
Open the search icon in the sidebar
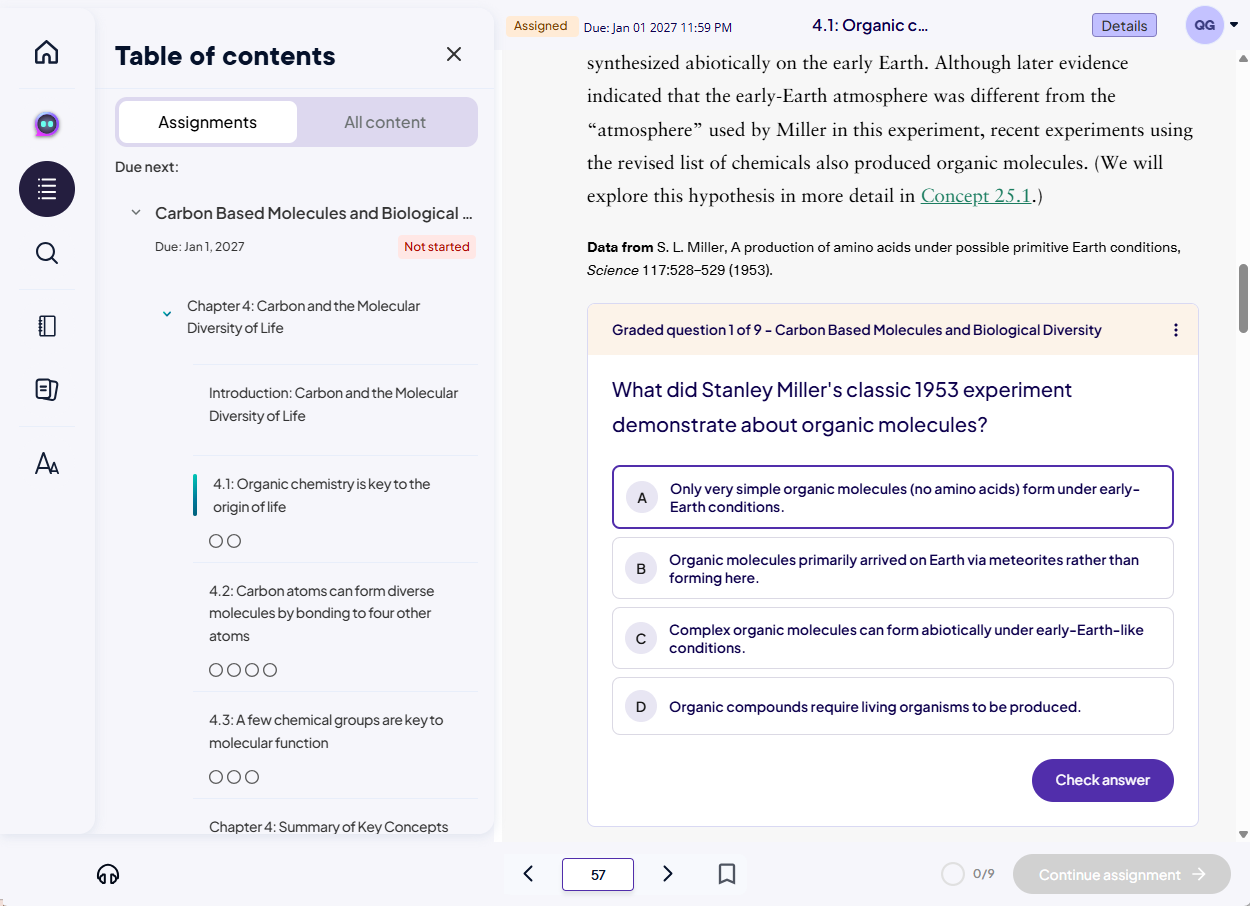[46, 253]
